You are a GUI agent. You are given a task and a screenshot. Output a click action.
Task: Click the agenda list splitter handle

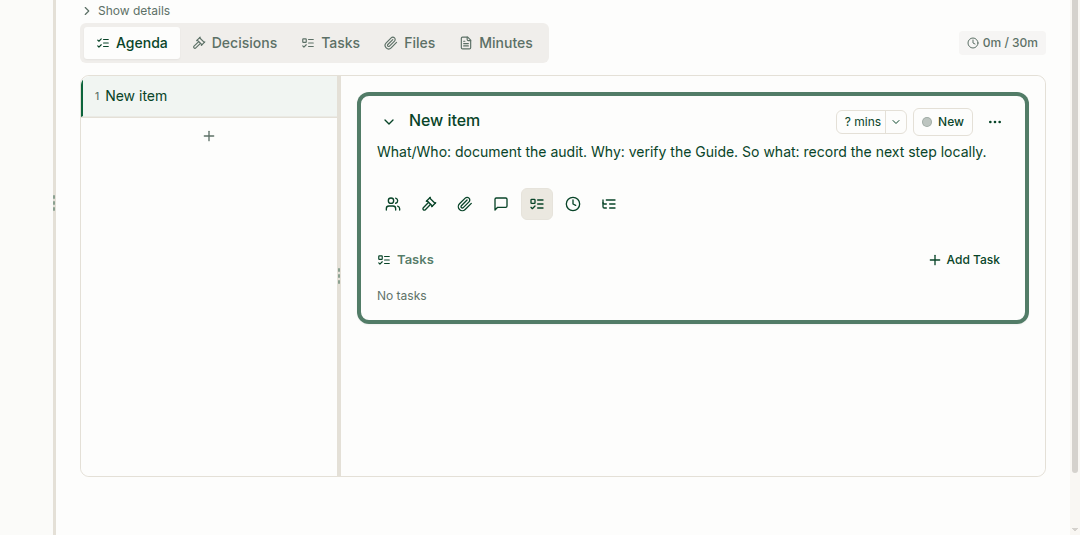339,276
